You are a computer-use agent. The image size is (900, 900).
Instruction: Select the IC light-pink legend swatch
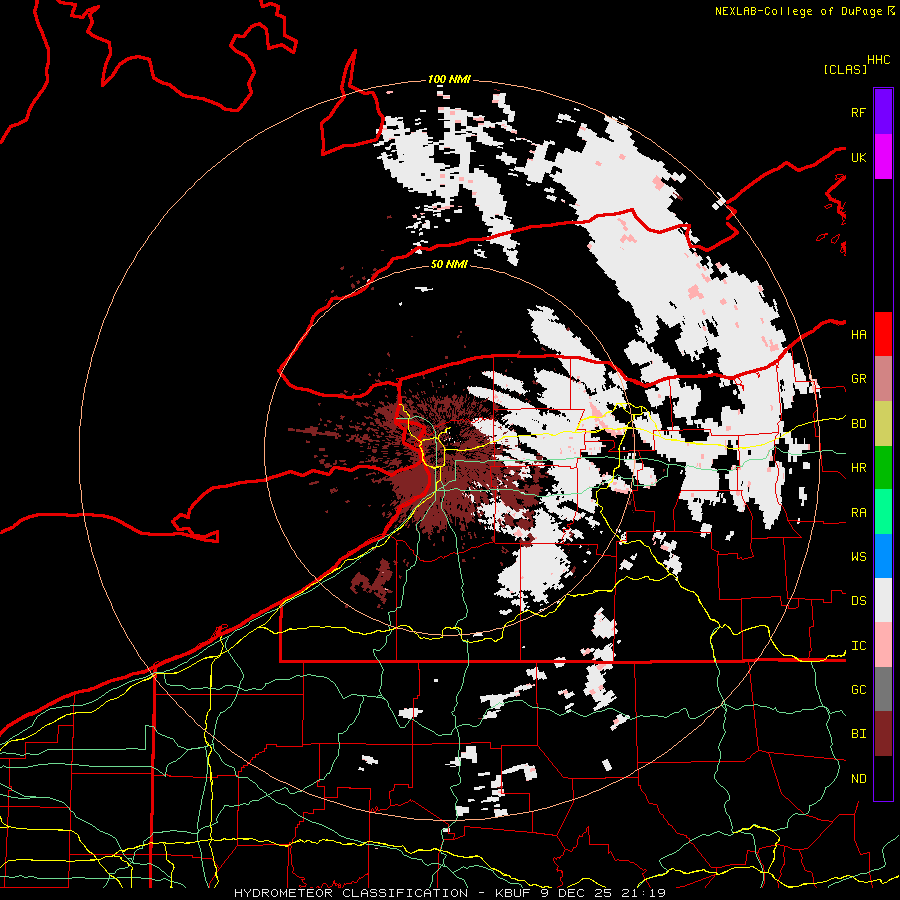[883, 646]
